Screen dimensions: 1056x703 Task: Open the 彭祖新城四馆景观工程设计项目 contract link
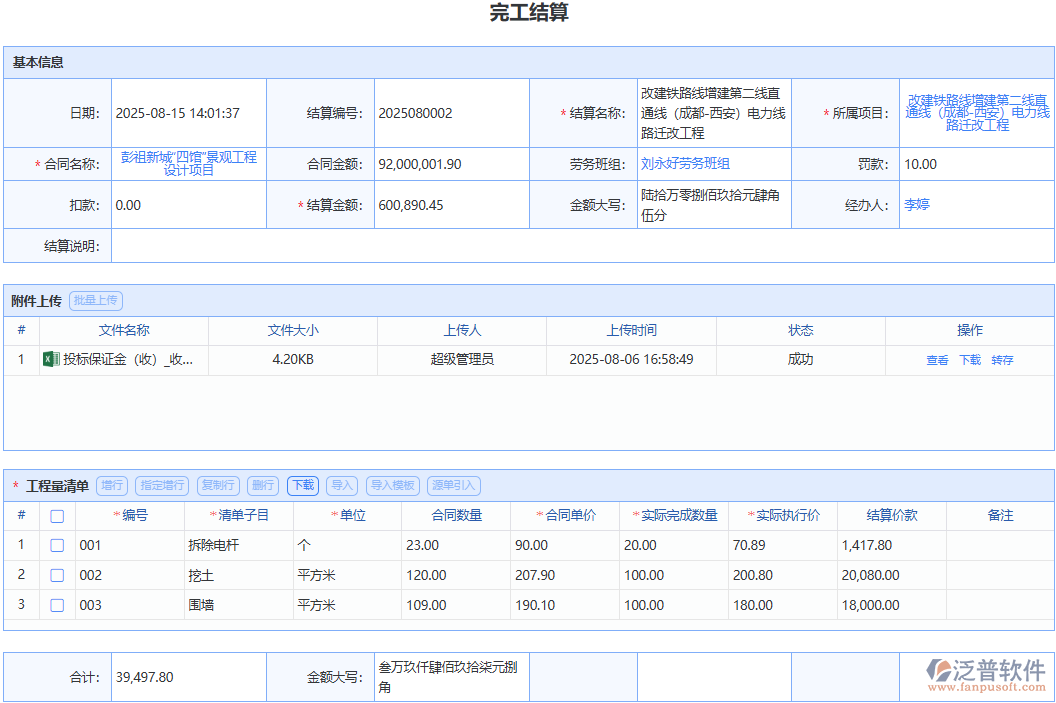(x=189, y=163)
